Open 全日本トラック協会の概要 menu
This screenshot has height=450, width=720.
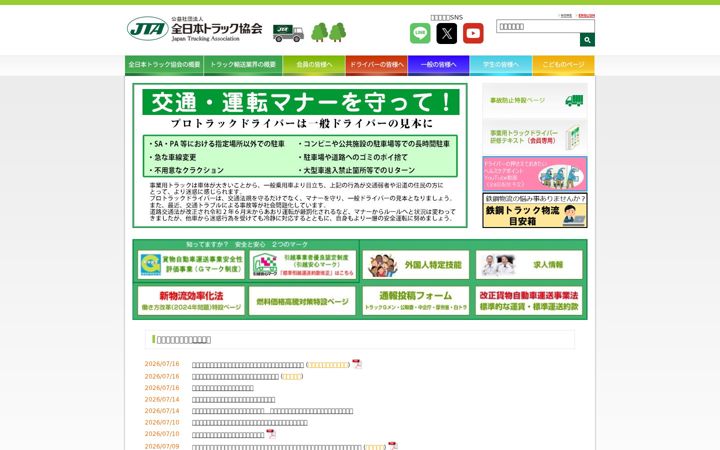[164, 65]
